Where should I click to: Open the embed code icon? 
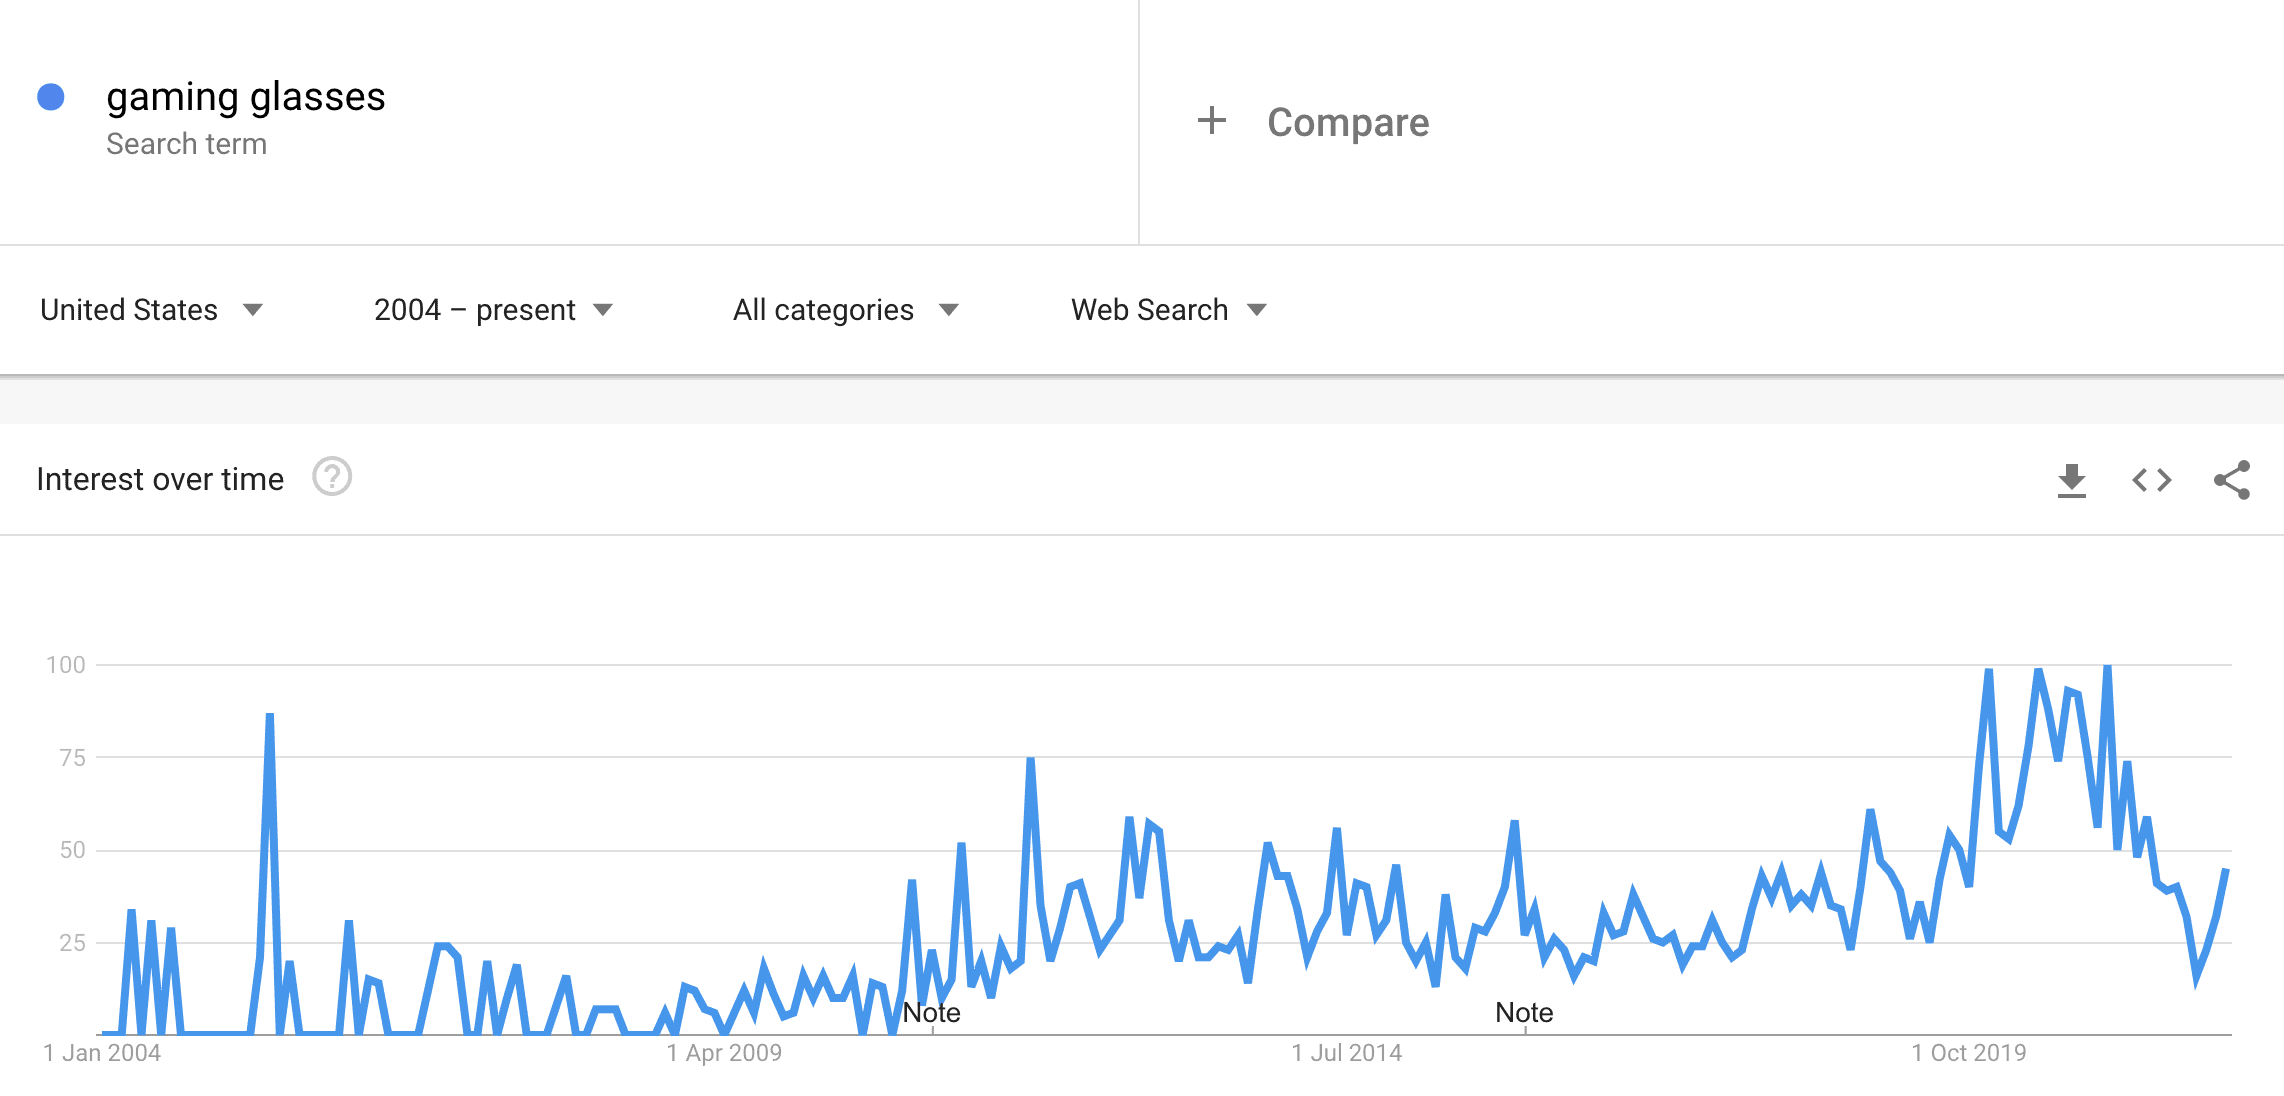click(x=2151, y=480)
